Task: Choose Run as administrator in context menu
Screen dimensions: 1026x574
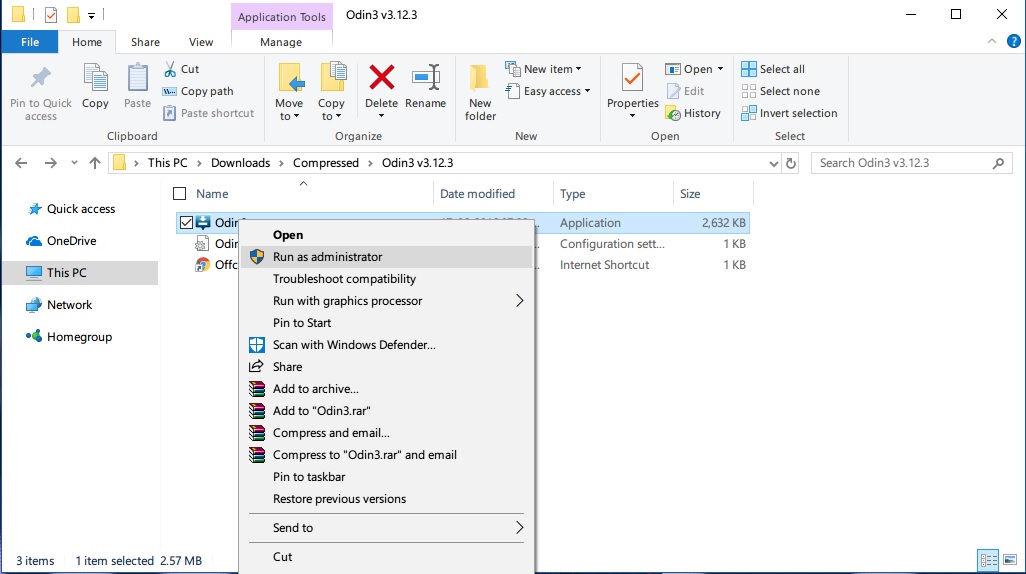Action: 386,257
